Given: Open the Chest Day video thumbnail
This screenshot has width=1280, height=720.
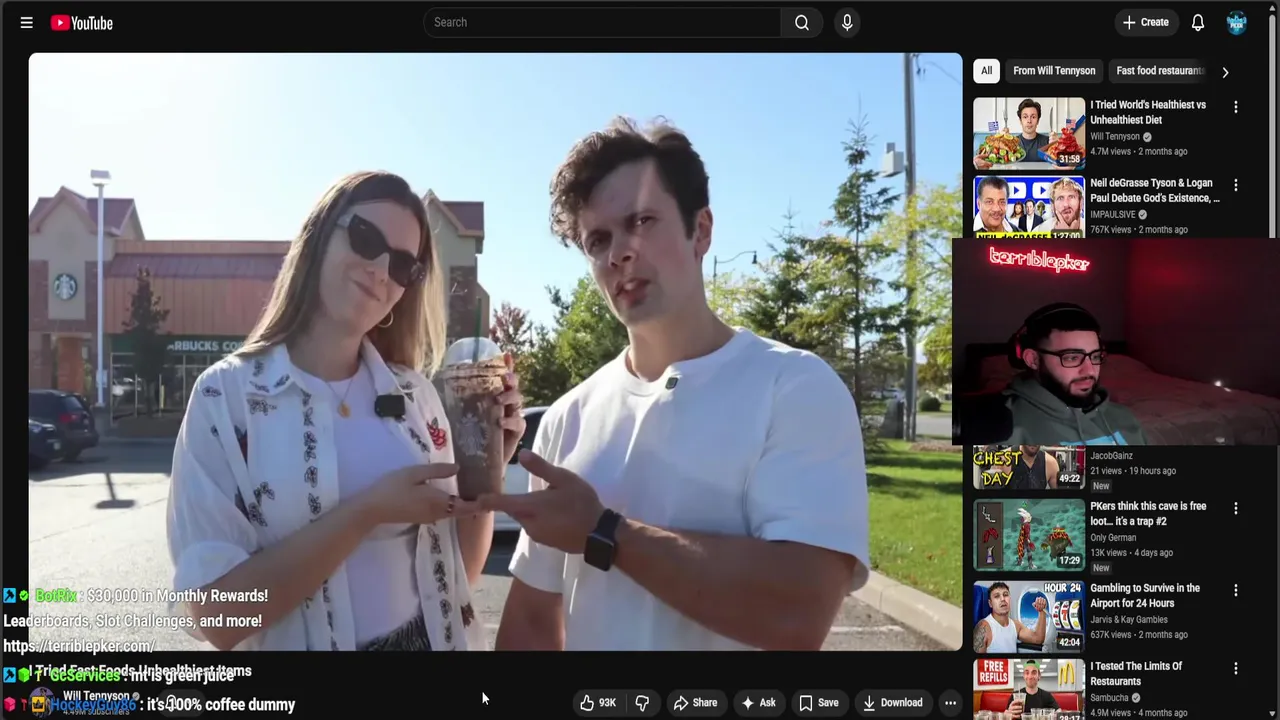Looking at the screenshot, I should [x=1029, y=467].
